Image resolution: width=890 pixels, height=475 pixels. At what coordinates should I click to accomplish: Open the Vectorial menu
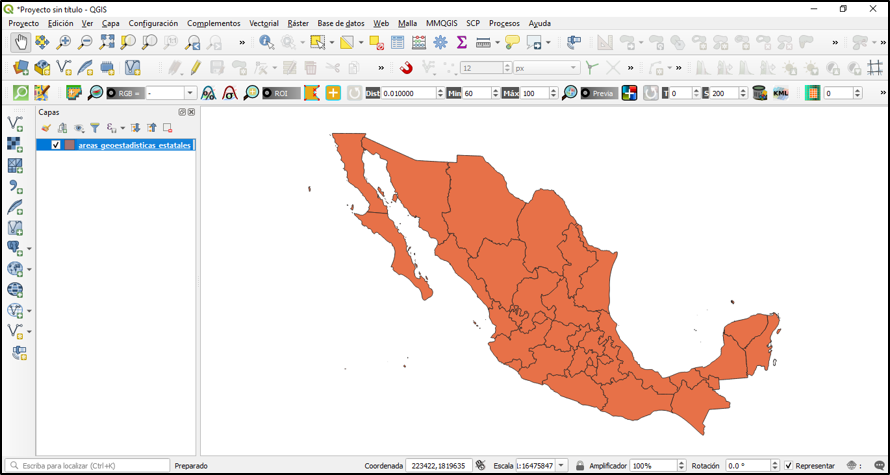(x=264, y=23)
